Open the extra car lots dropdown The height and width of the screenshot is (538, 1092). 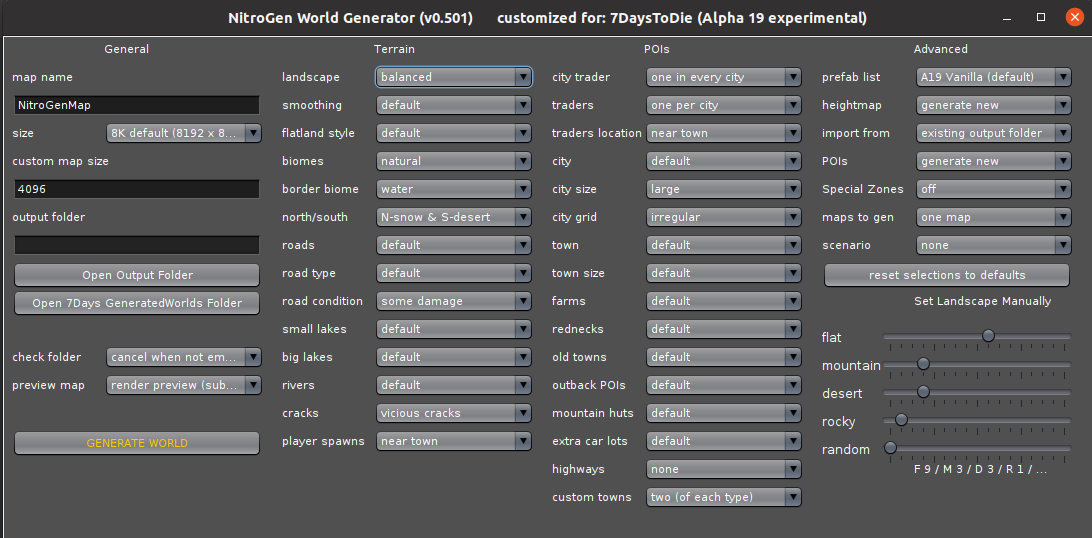coord(724,441)
